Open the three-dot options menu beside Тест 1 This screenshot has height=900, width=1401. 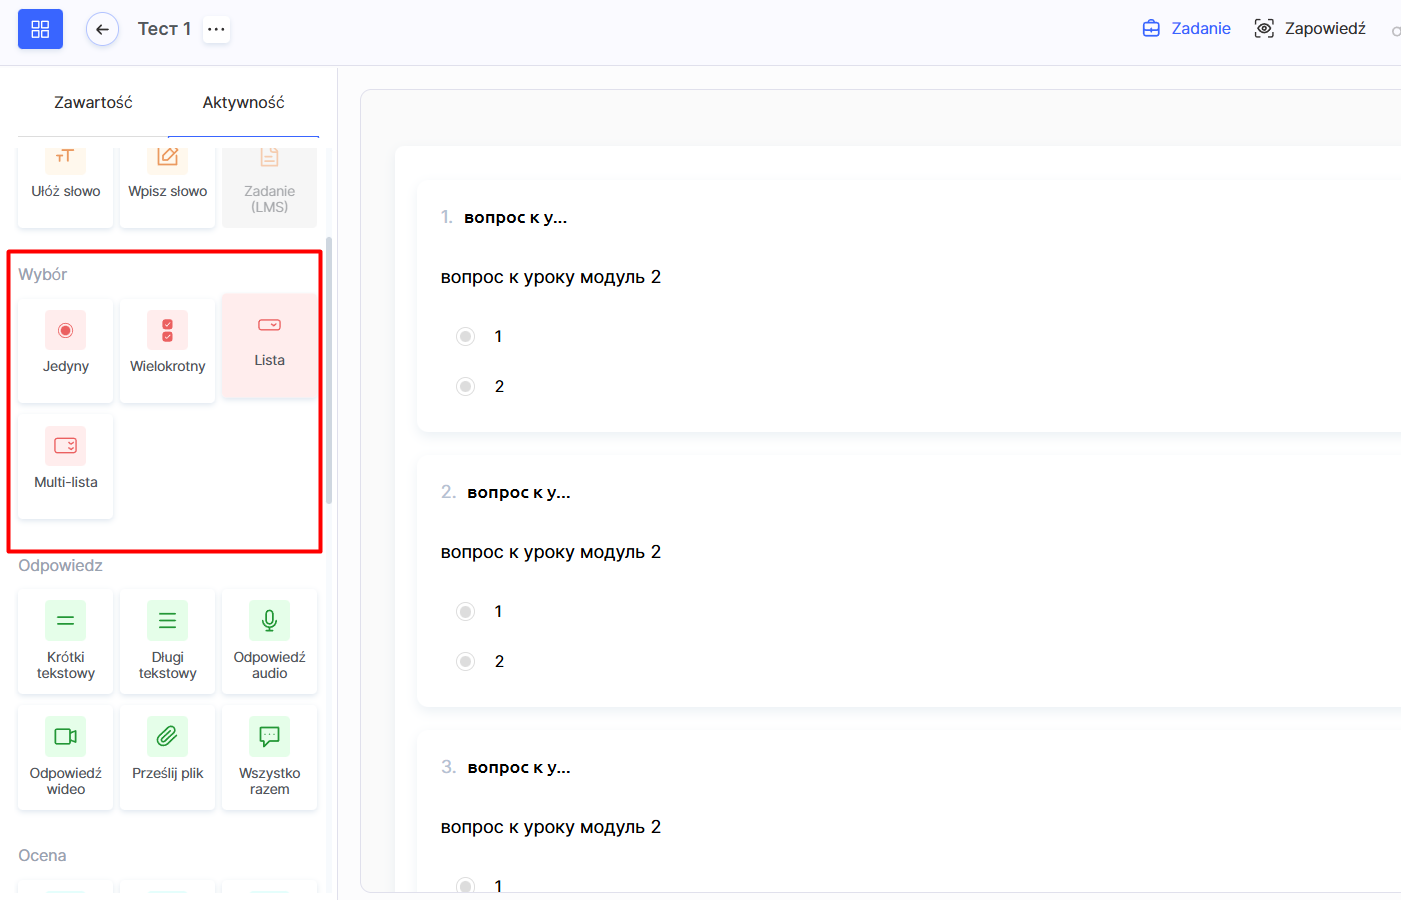coord(216,29)
